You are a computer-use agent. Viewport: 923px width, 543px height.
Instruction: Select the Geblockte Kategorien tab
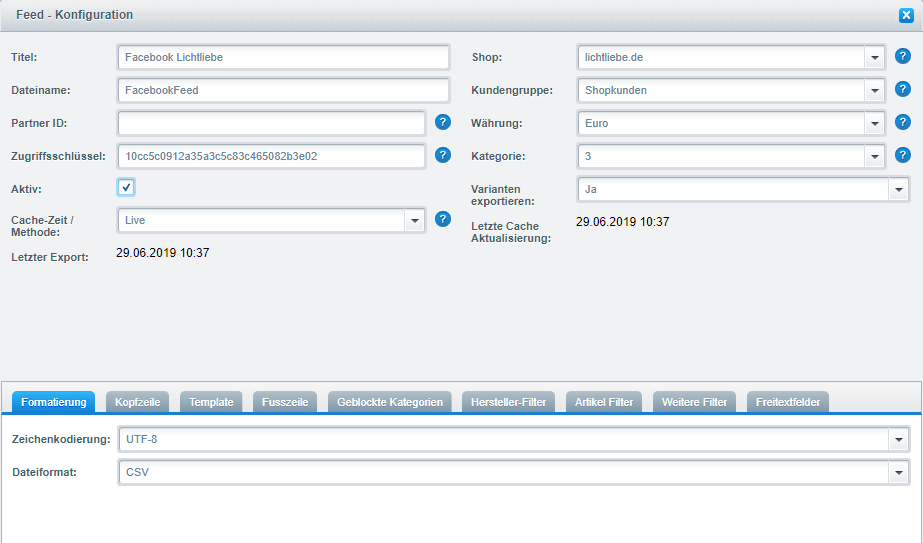(390, 402)
